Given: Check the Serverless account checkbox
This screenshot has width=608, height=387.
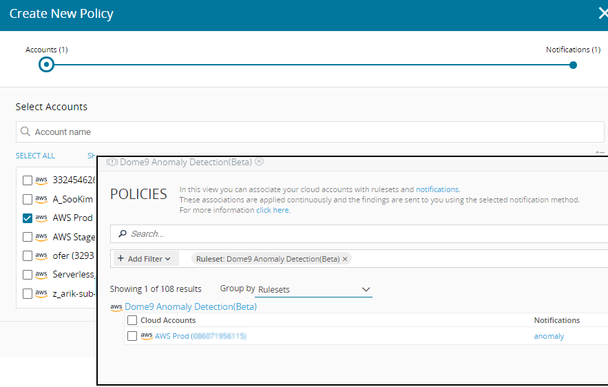Looking at the screenshot, I should 27,275.
